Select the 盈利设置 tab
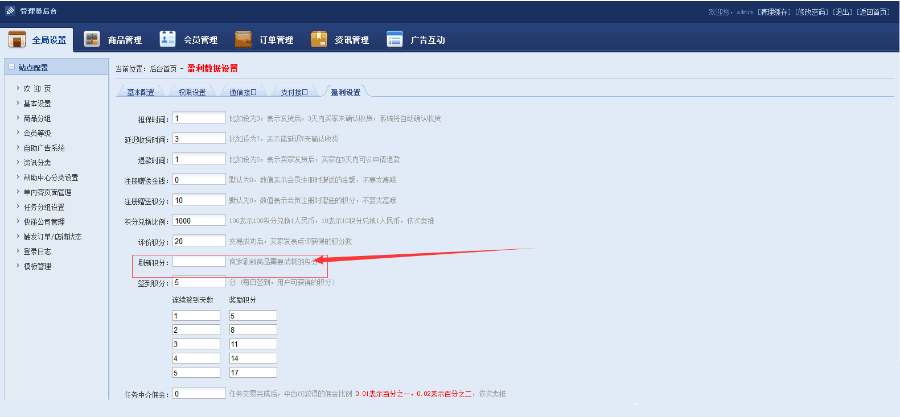Screen dimensions: 900x417 click(346, 92)
